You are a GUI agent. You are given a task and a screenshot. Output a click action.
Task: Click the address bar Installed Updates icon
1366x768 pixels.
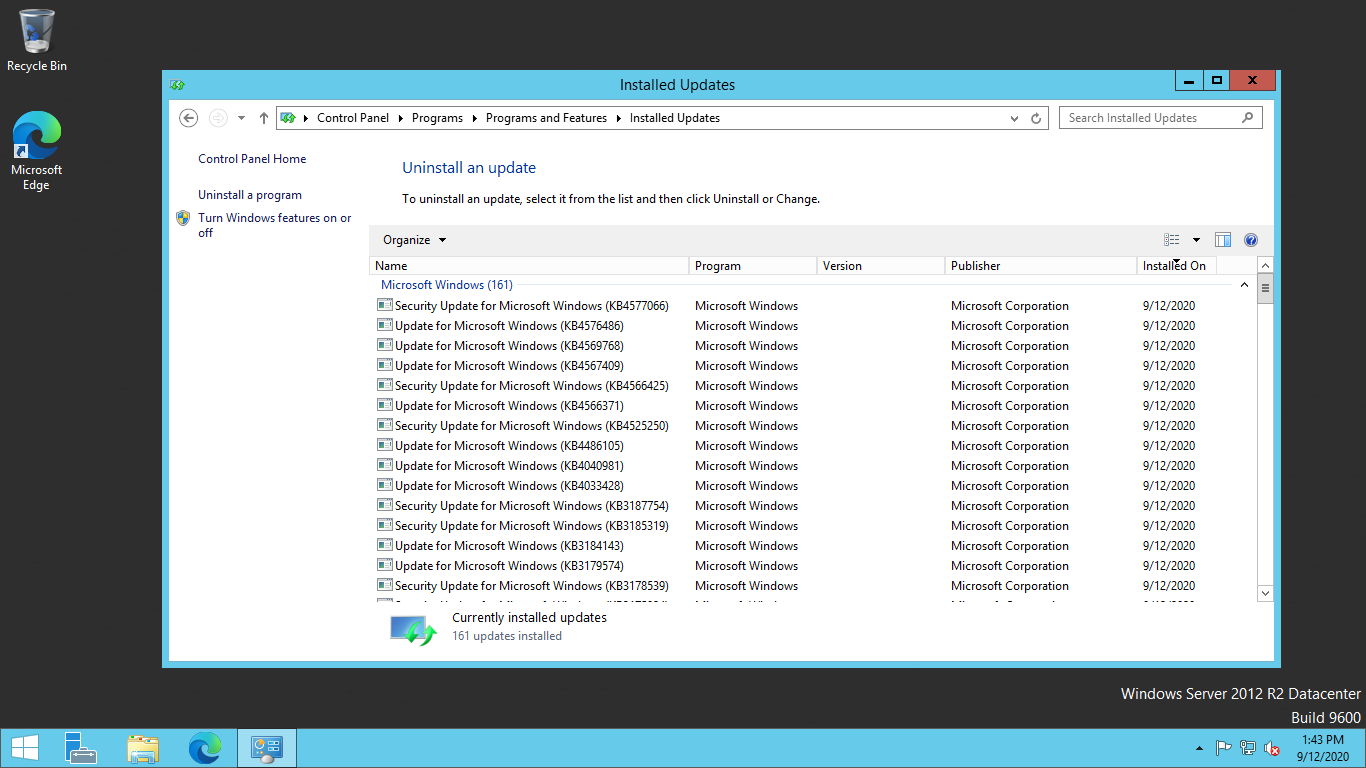pyautogui.click(x=288, y=118)
